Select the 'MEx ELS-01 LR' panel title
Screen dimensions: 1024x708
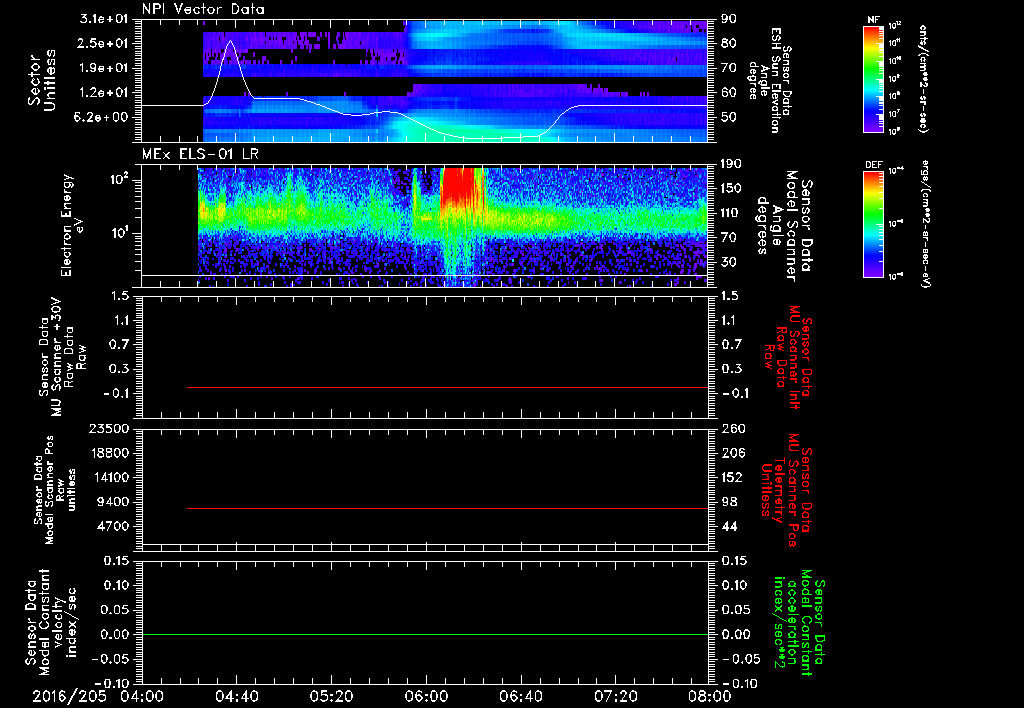pos(200,155)
